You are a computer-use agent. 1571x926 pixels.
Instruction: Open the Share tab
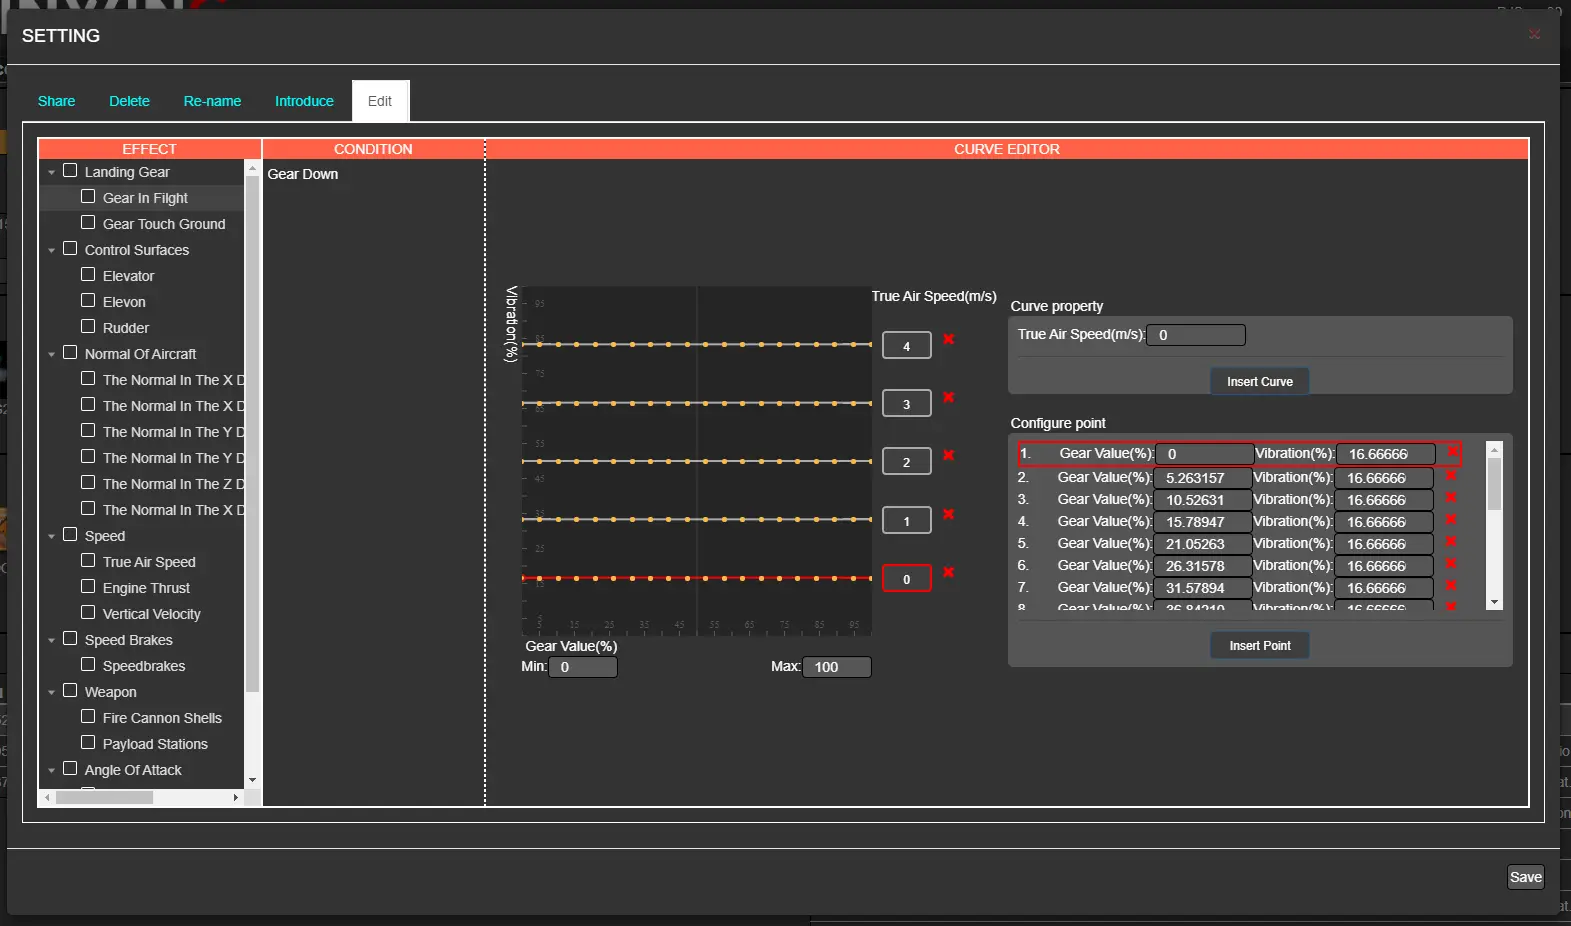pos(56,101)
